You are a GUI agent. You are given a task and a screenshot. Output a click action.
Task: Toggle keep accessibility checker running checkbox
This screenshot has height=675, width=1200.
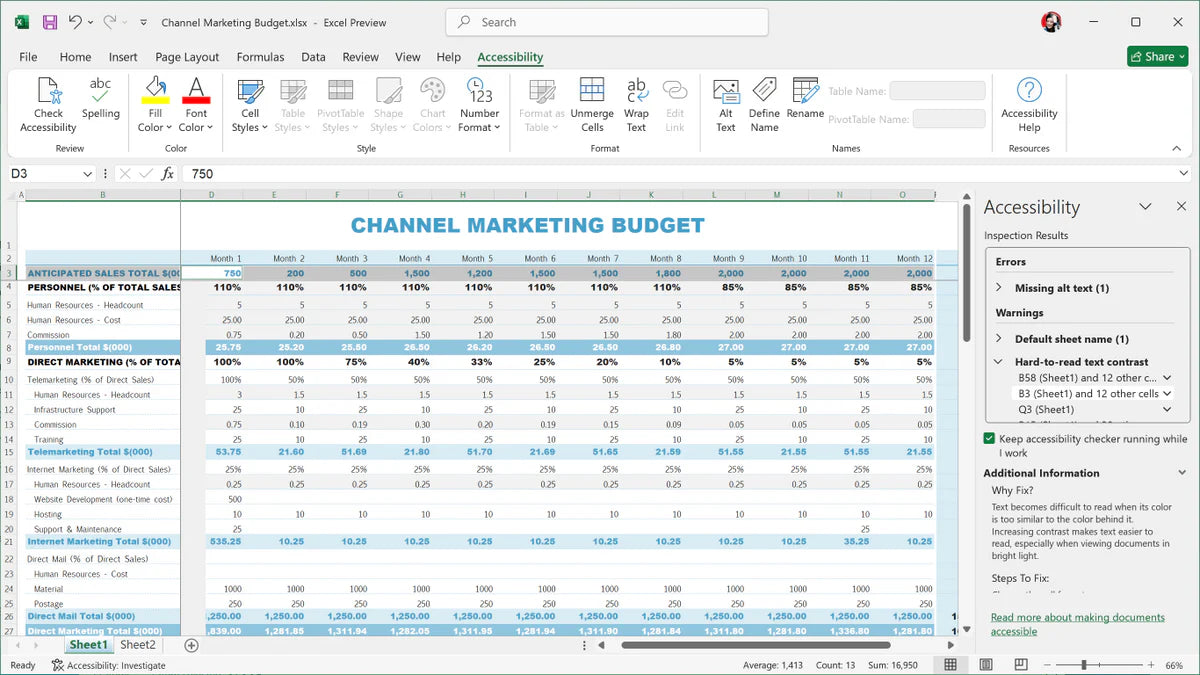(x=989, y=439)
